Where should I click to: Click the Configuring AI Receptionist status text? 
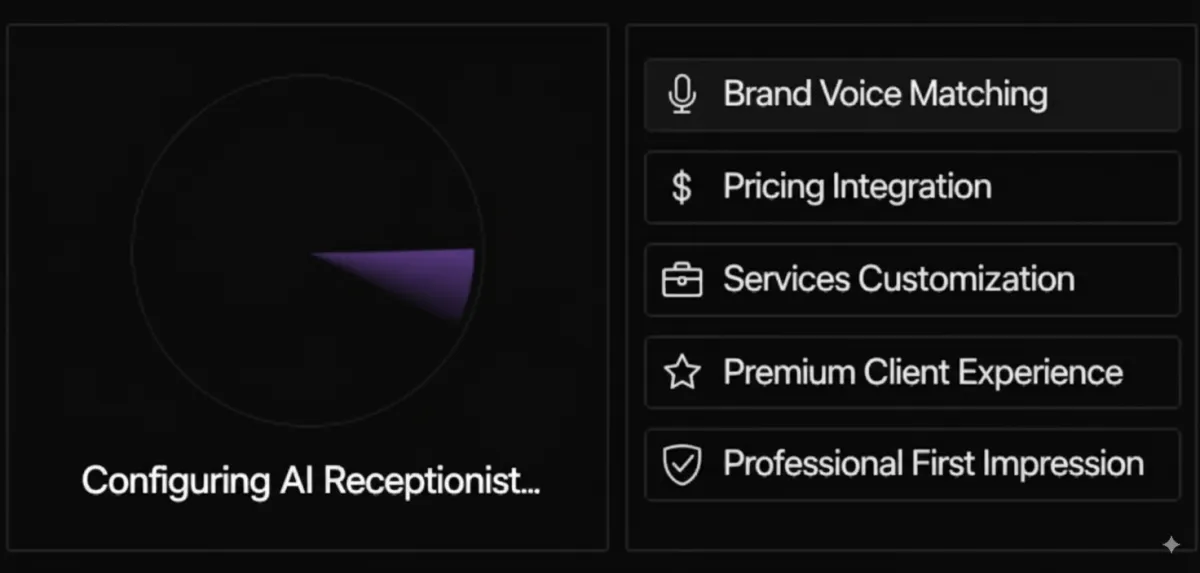pos(311,481)
